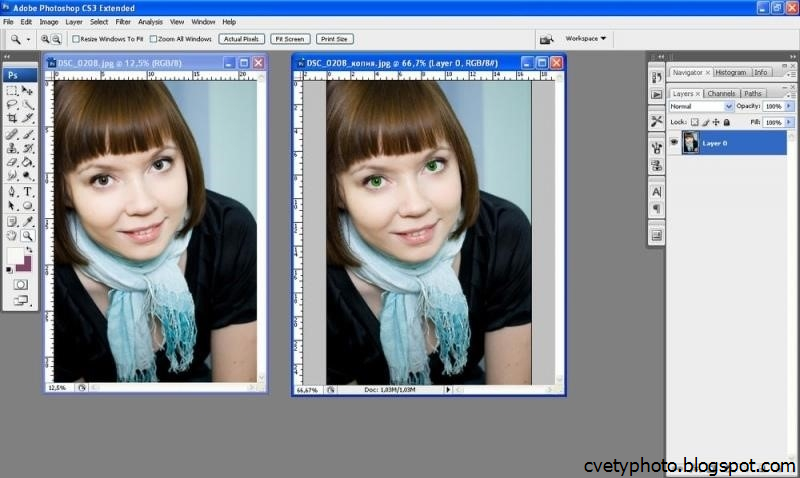
Task: Open the Select menu
Action: 98,22
